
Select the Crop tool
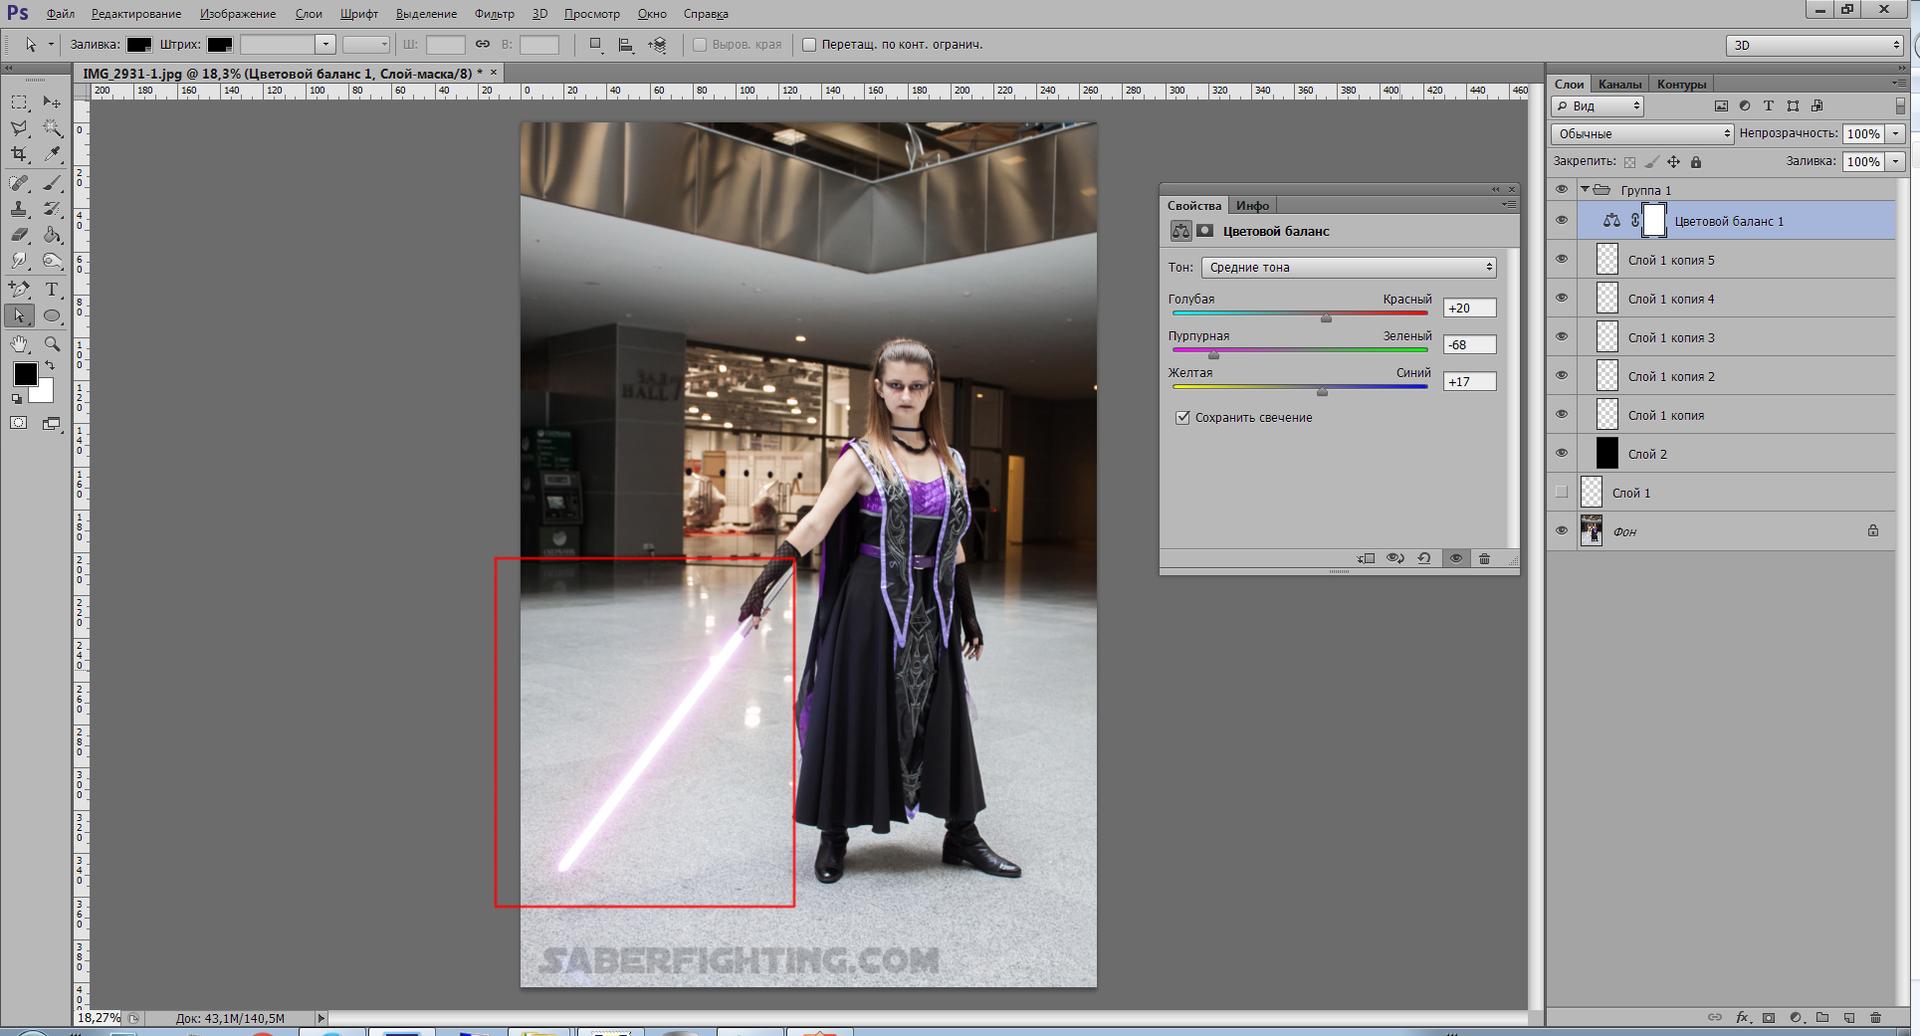pyautogui.click(x=19, y=154)
